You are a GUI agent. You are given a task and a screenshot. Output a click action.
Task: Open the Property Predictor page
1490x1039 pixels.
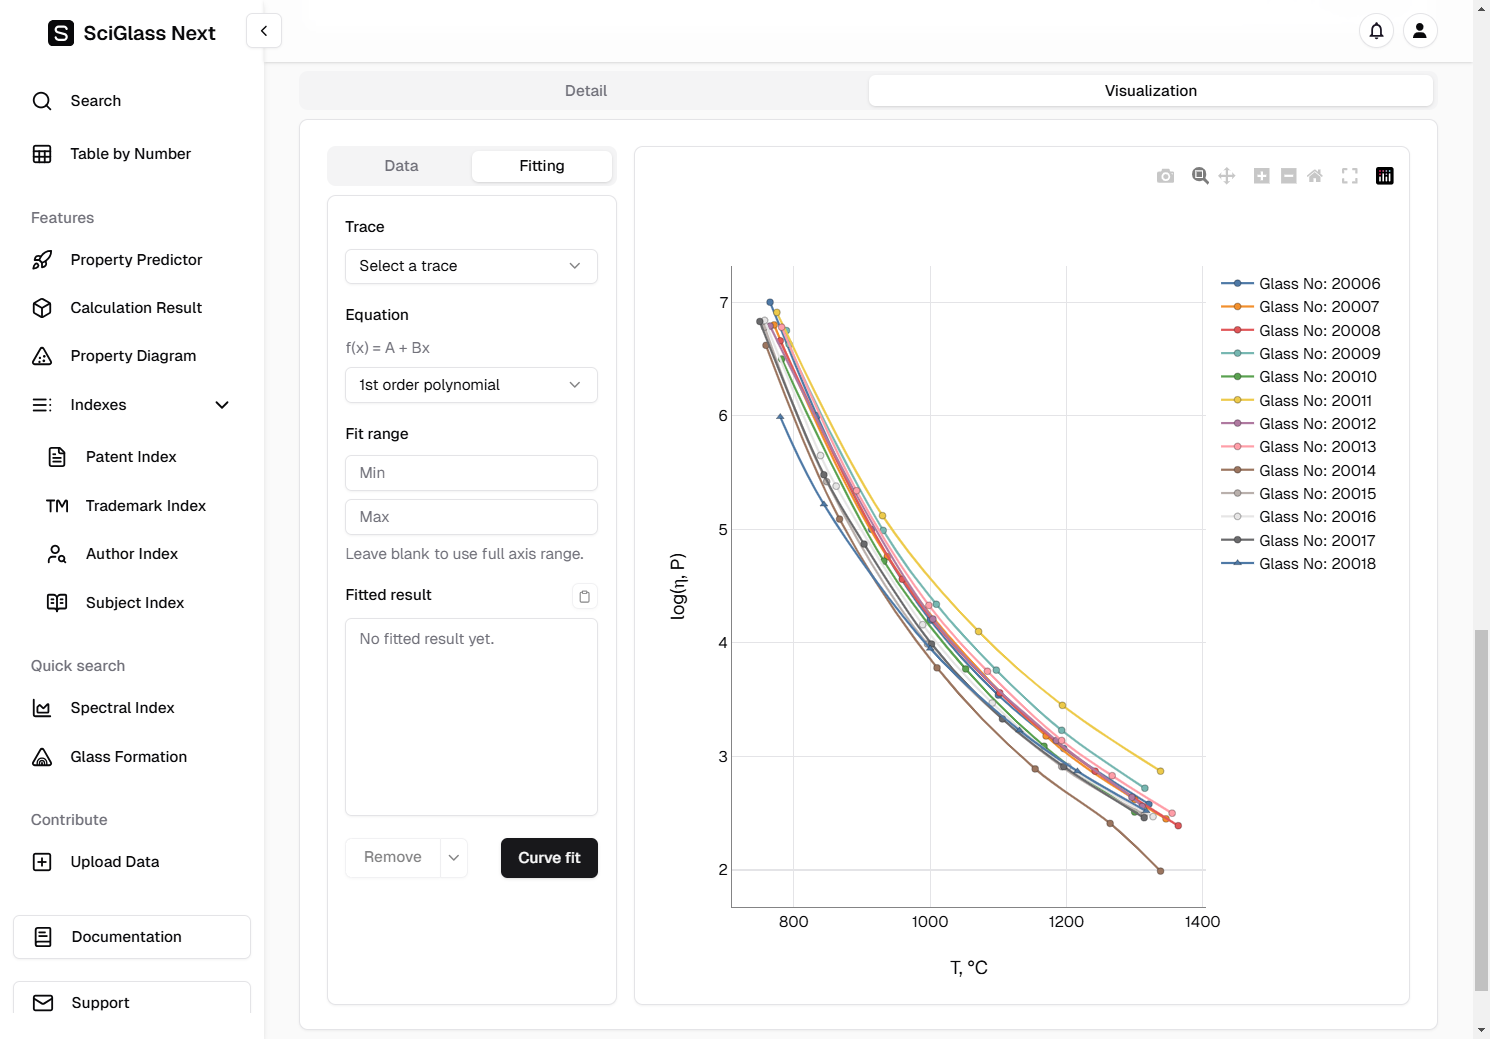pyautogui.click(x=136, y=260)
